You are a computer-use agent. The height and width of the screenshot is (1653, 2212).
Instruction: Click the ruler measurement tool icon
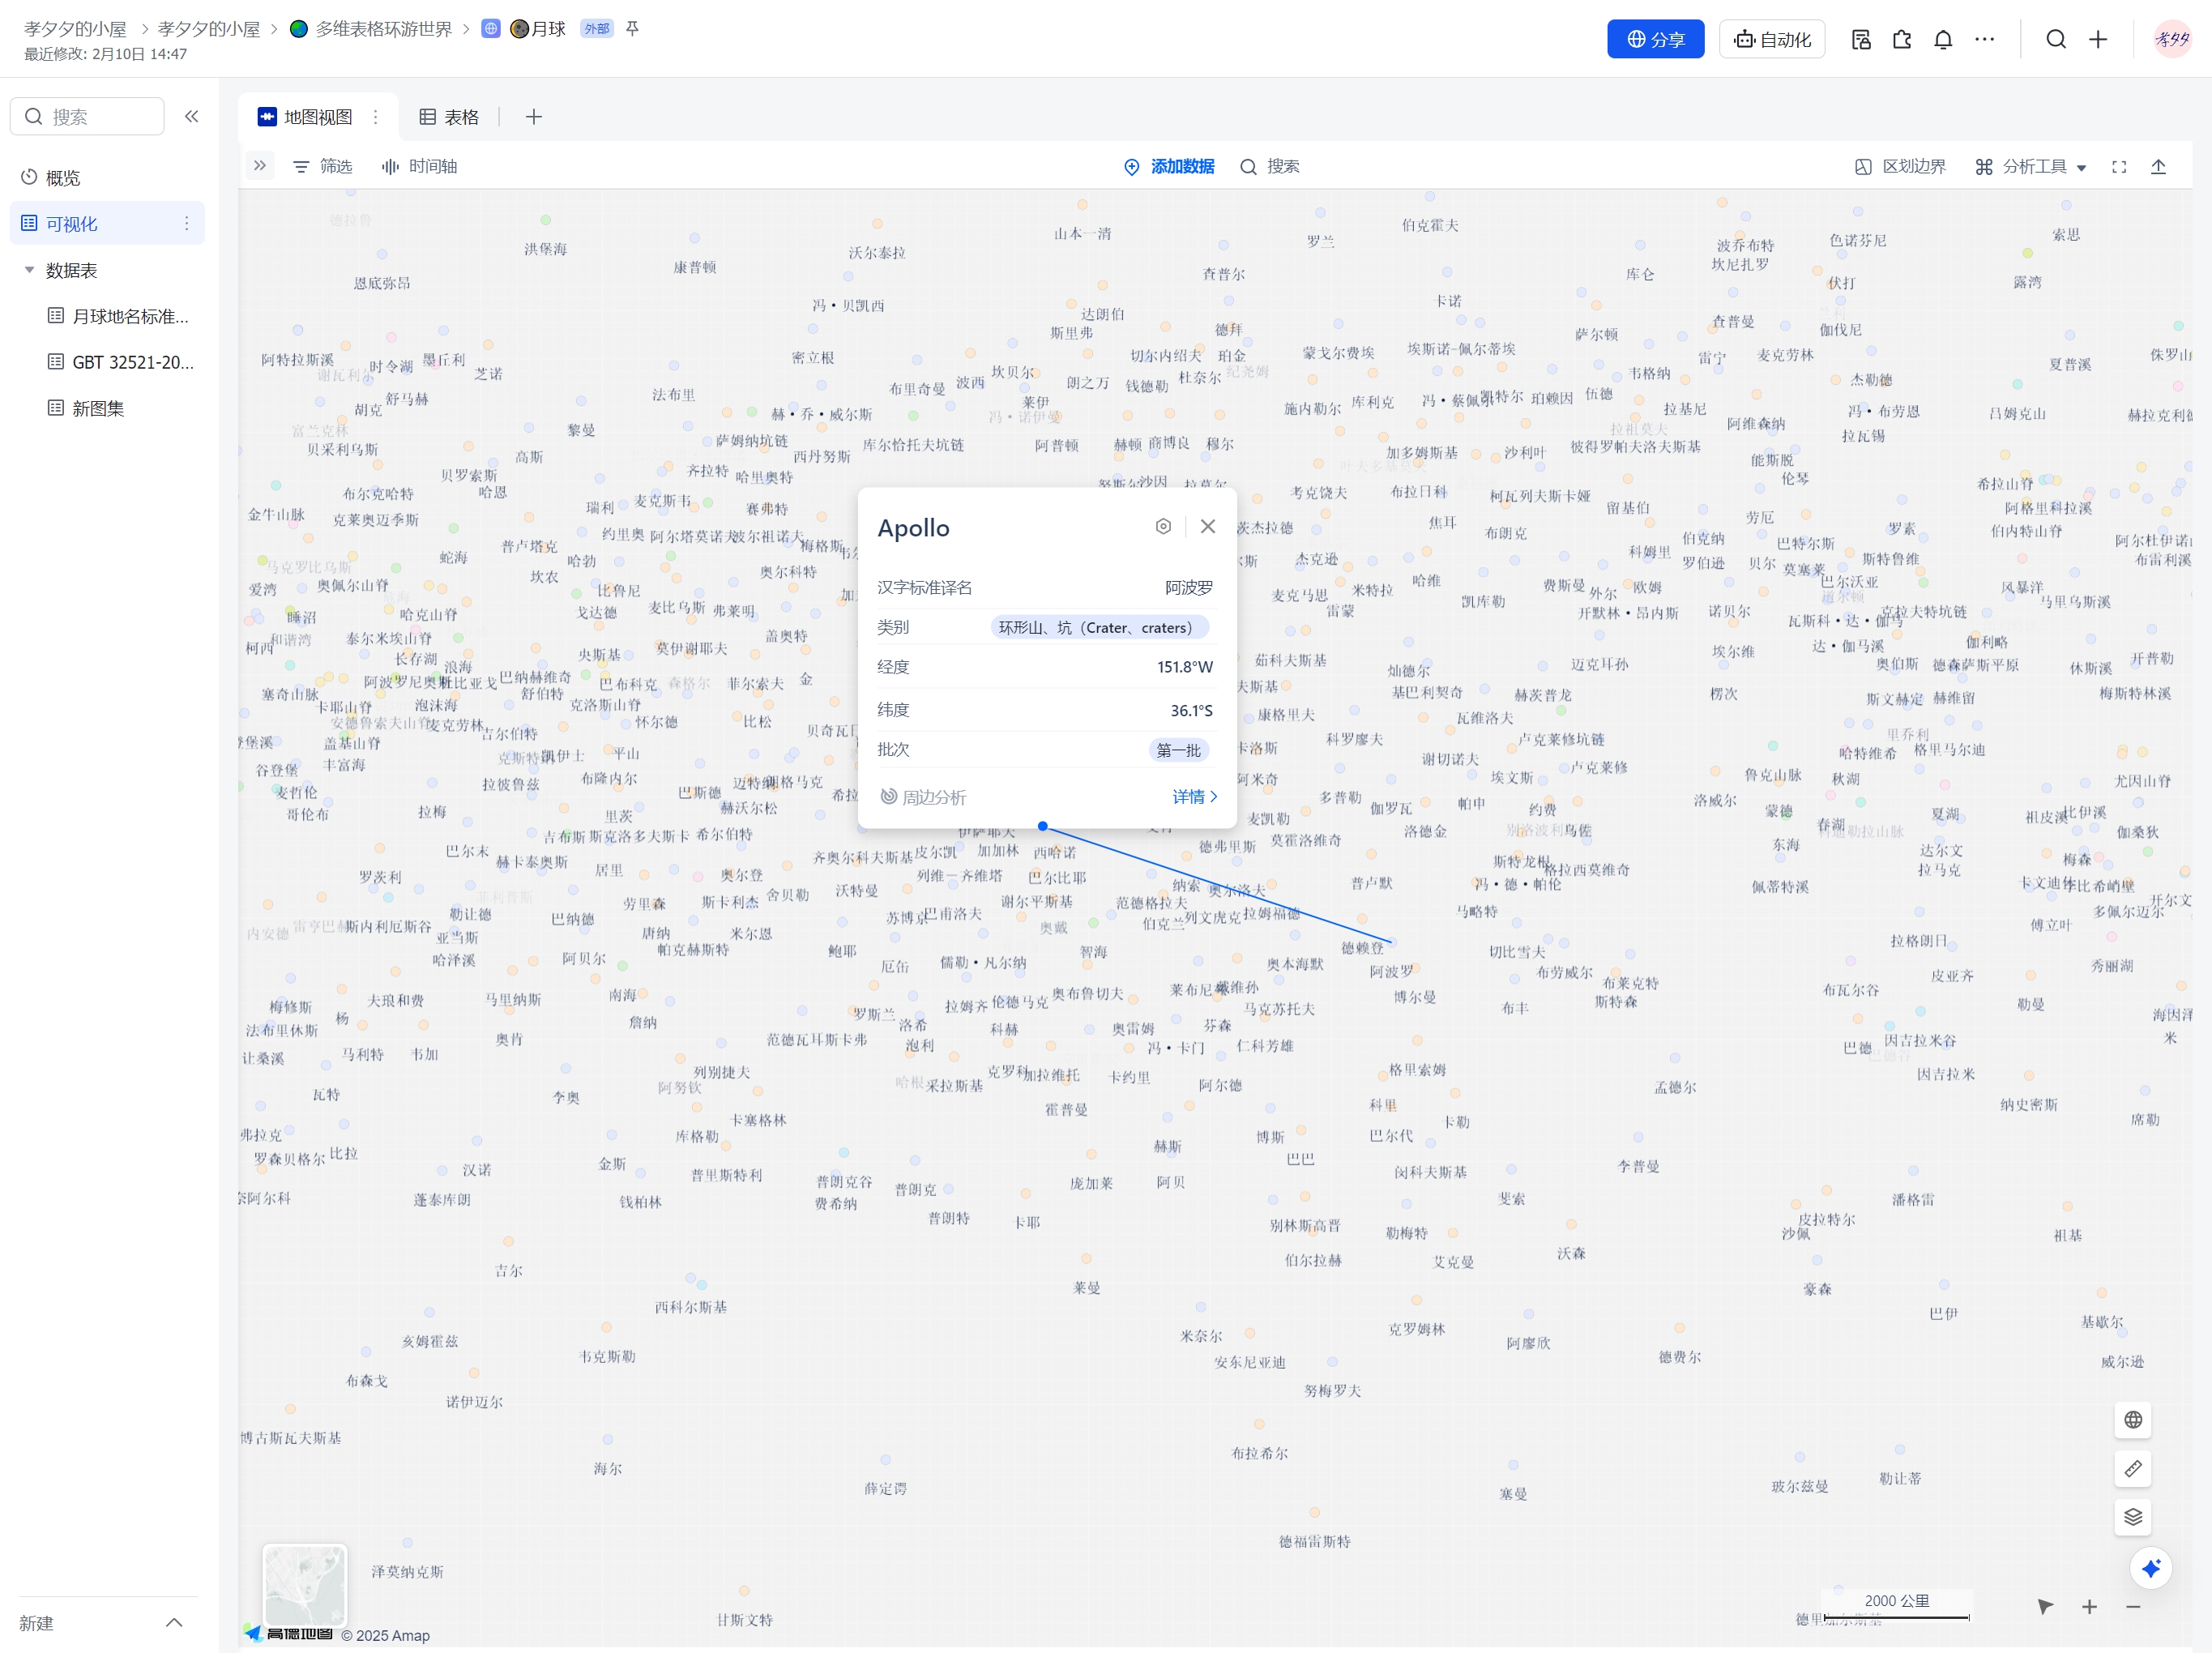pyautogui.click(x=2132, y=1468)
